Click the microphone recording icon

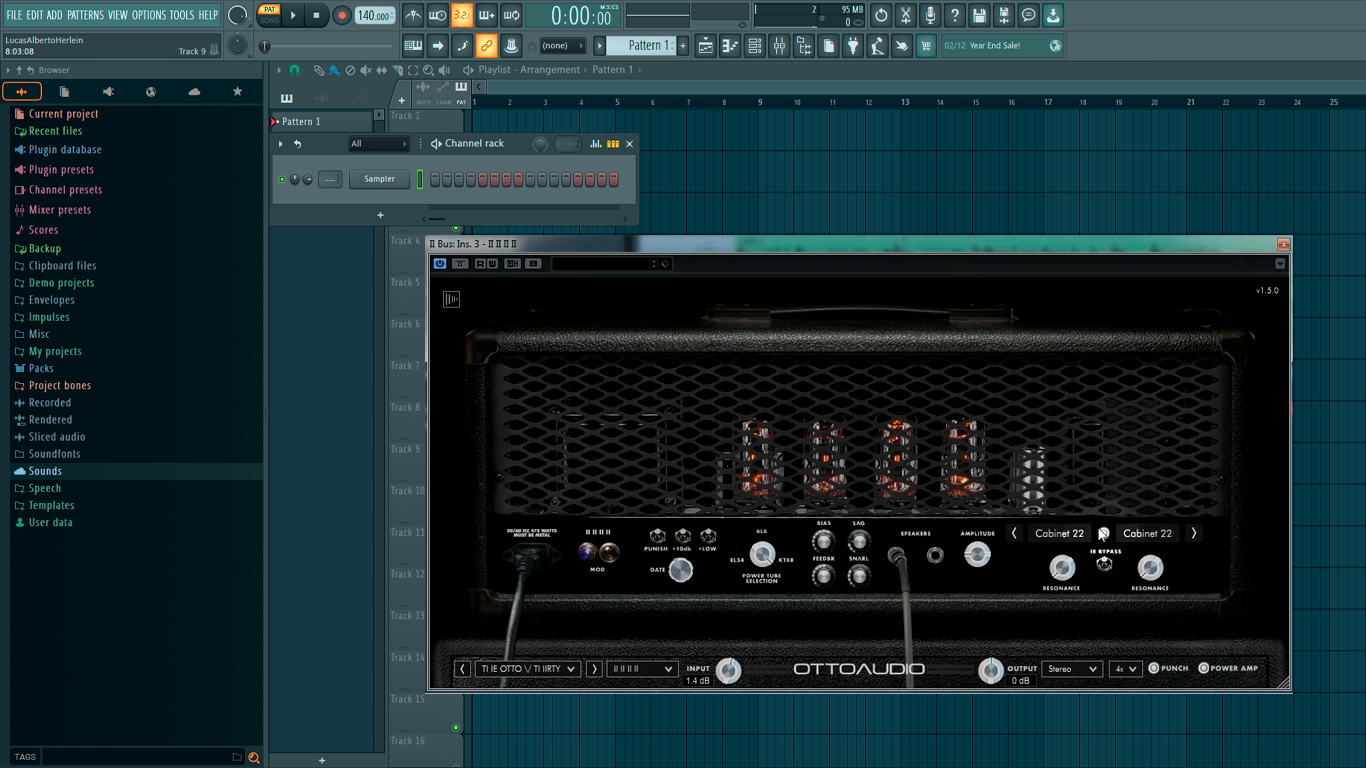click(930, 15)
